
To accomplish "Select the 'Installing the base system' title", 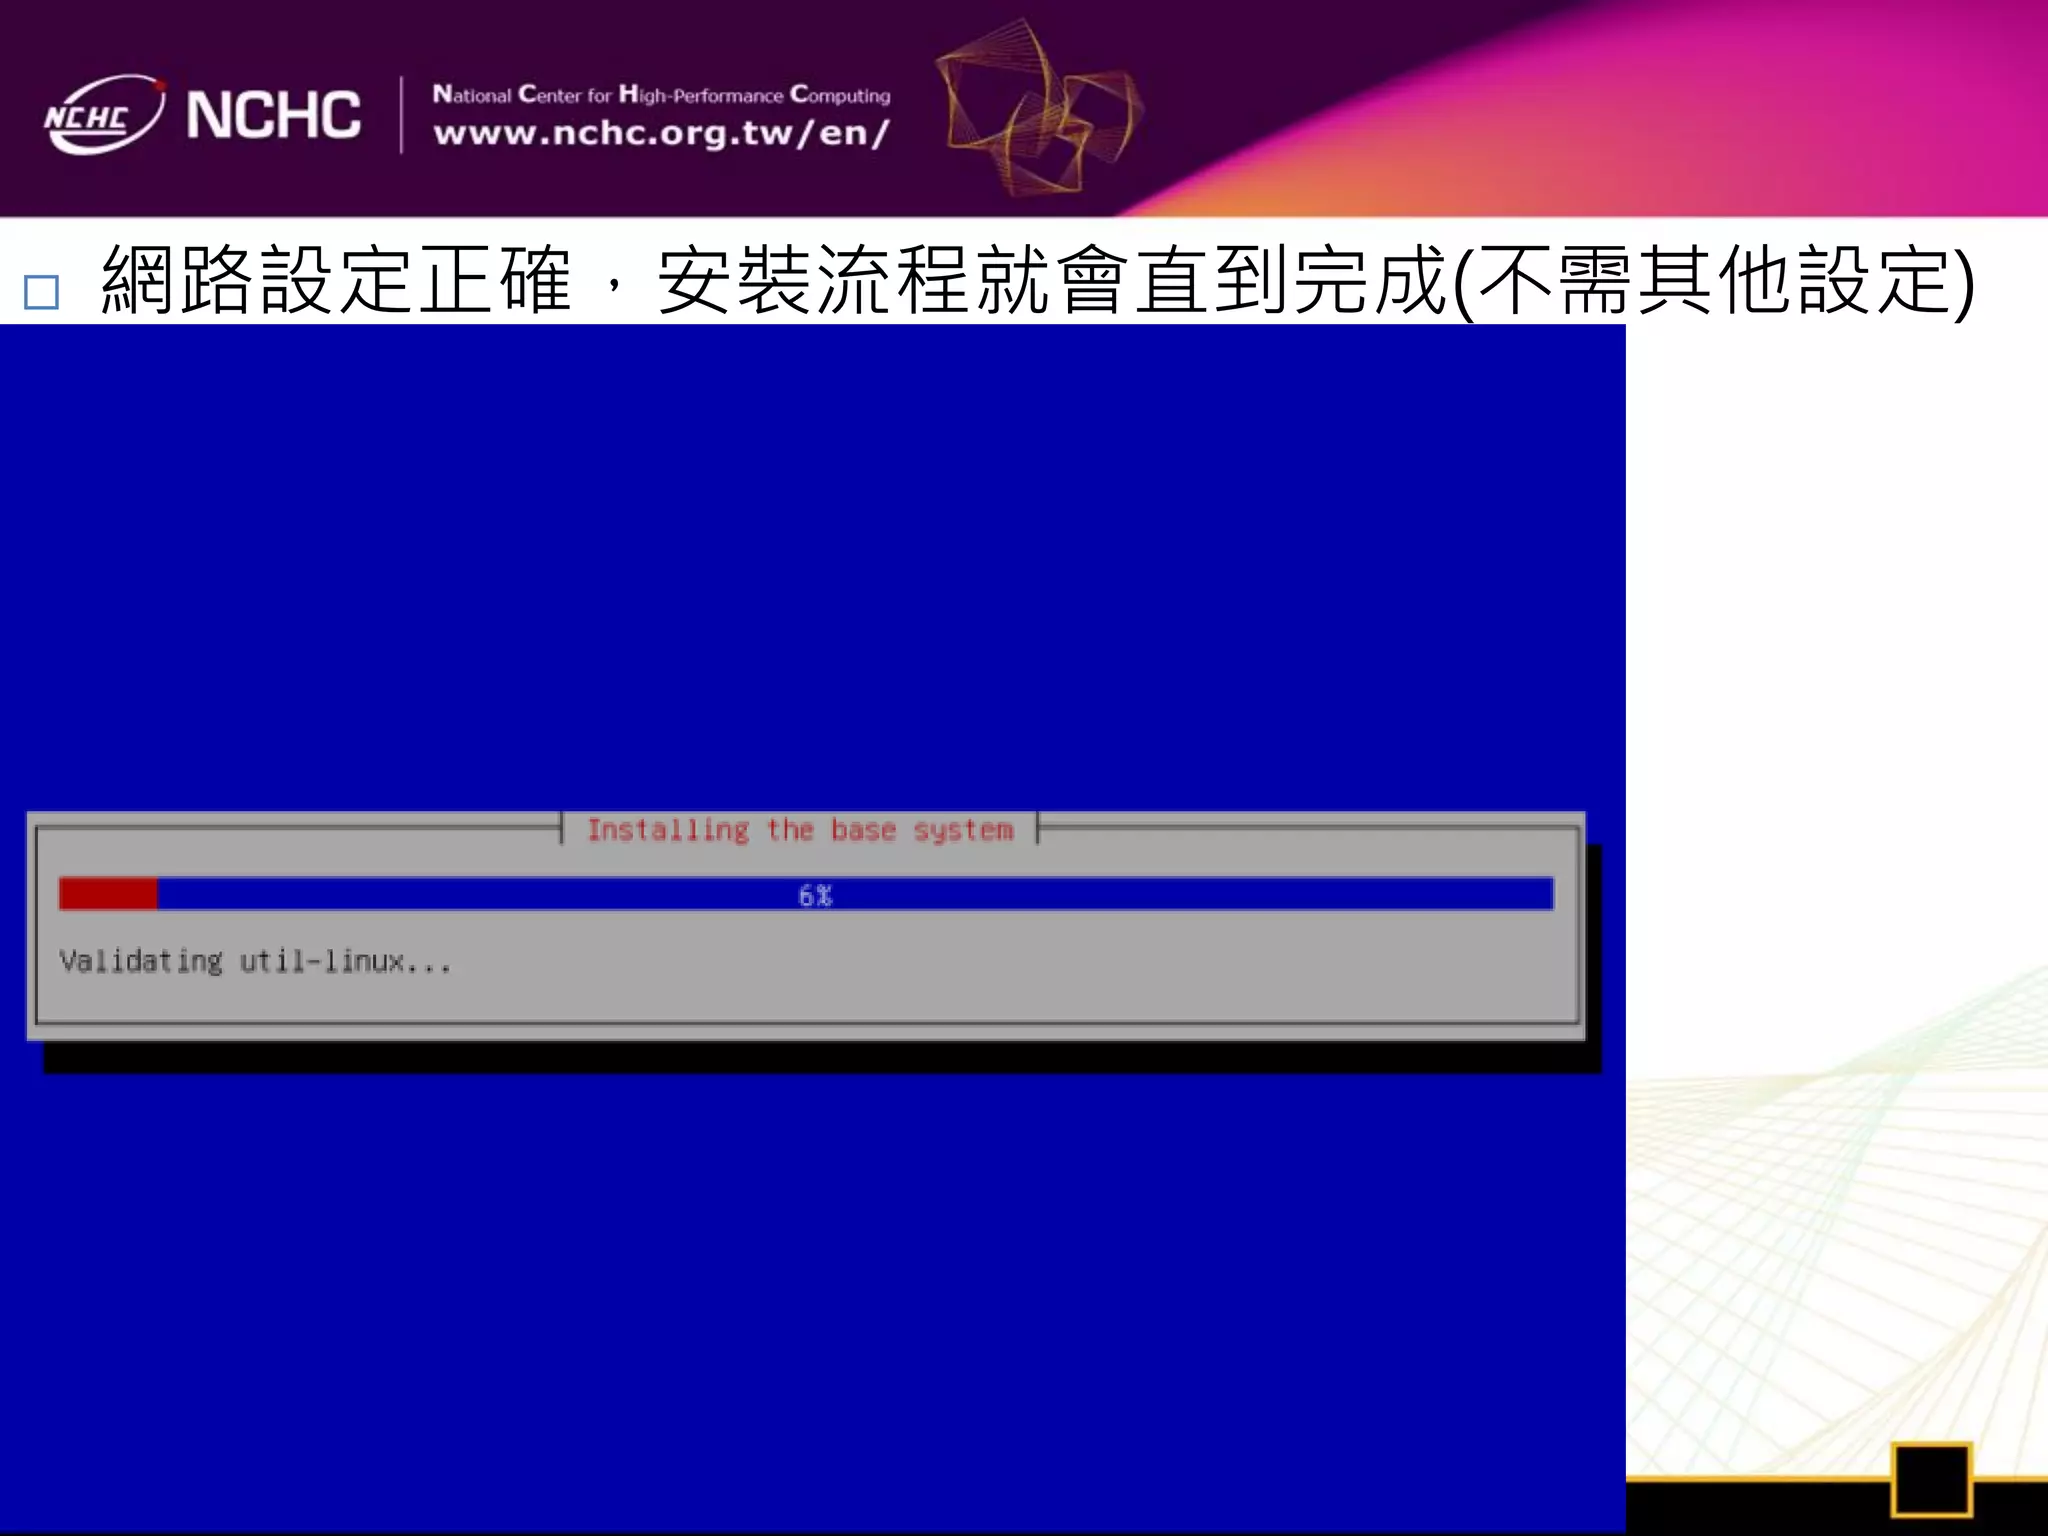I will coord(800,830).
